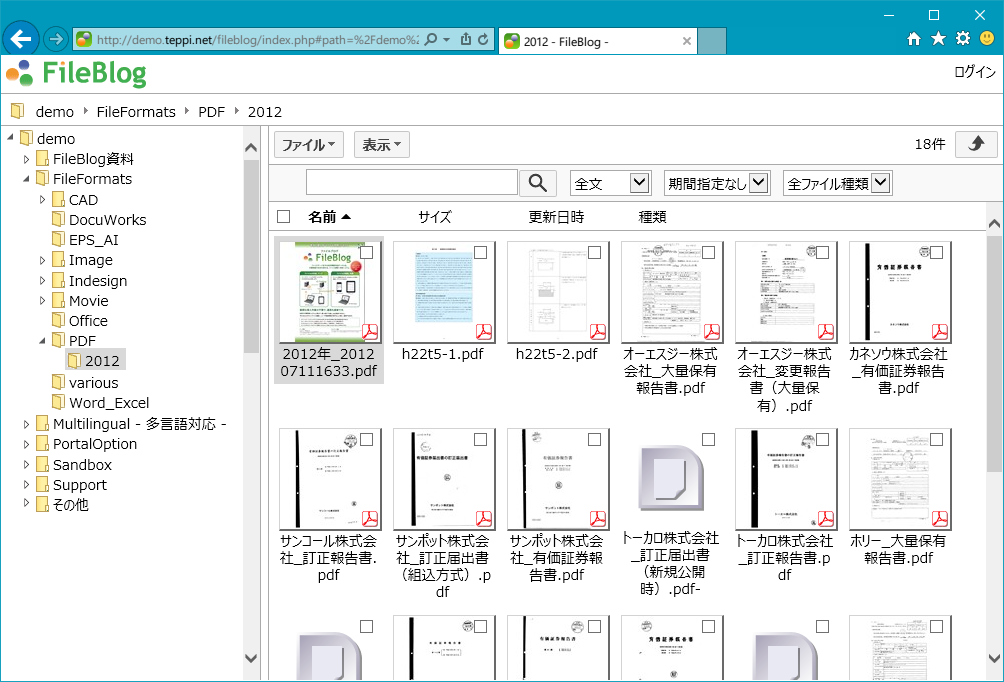Sort files by 更新日時 column
The width and height of the screenshot is (1004, 682).
(556, 217)
